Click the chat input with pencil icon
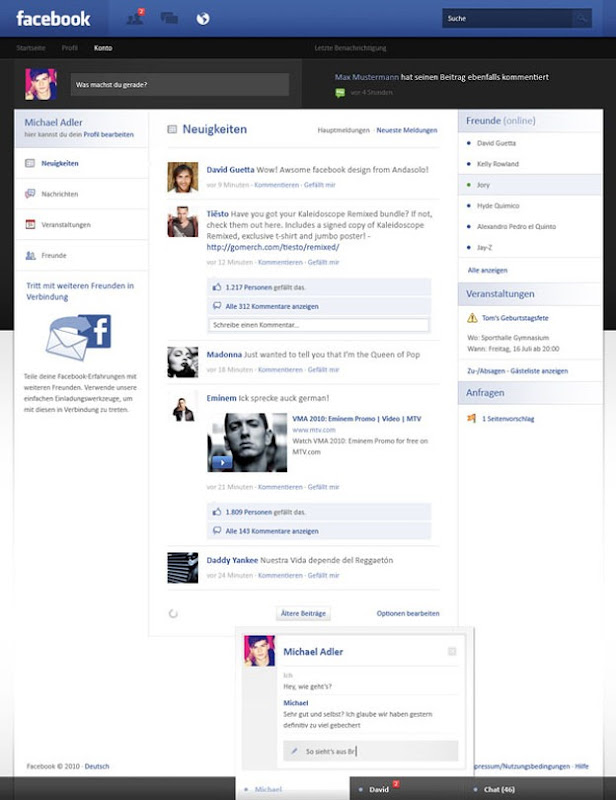 click(x=371, y=751)
